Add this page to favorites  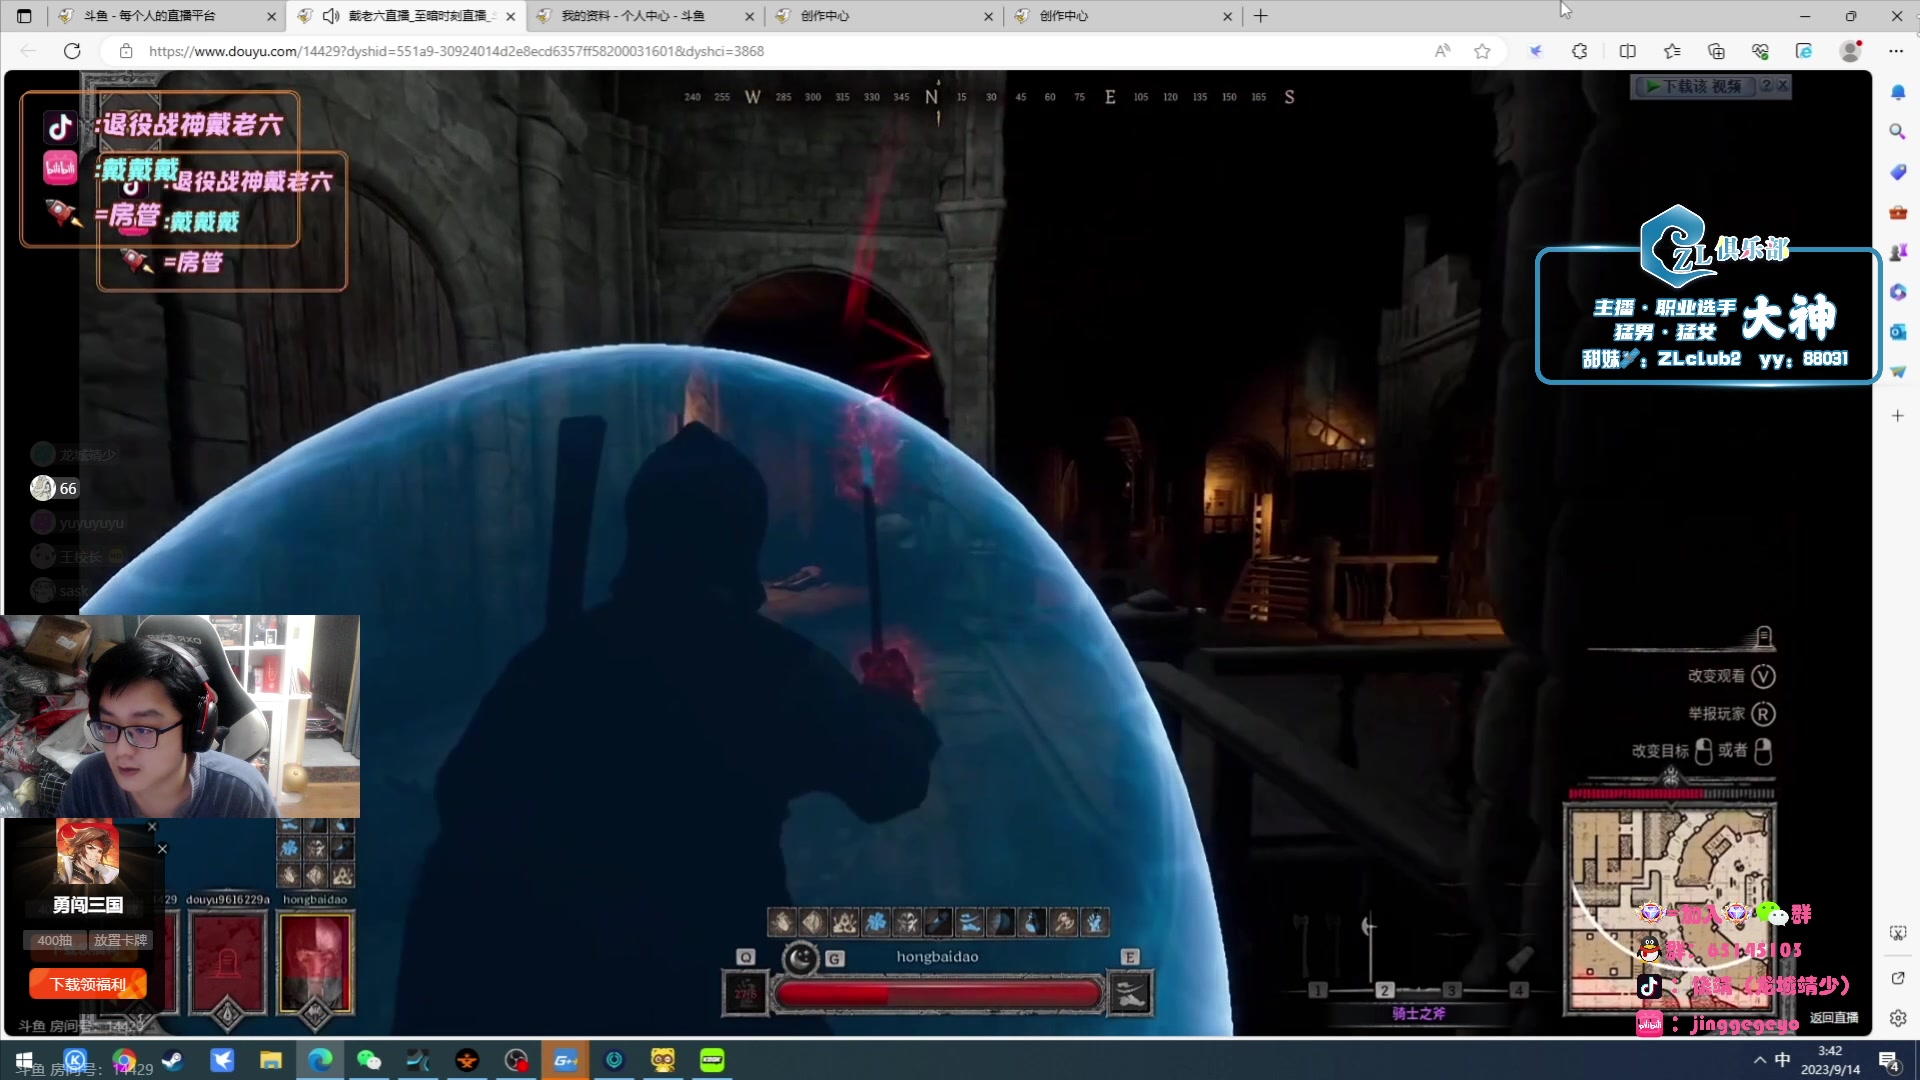[1482, 51]
